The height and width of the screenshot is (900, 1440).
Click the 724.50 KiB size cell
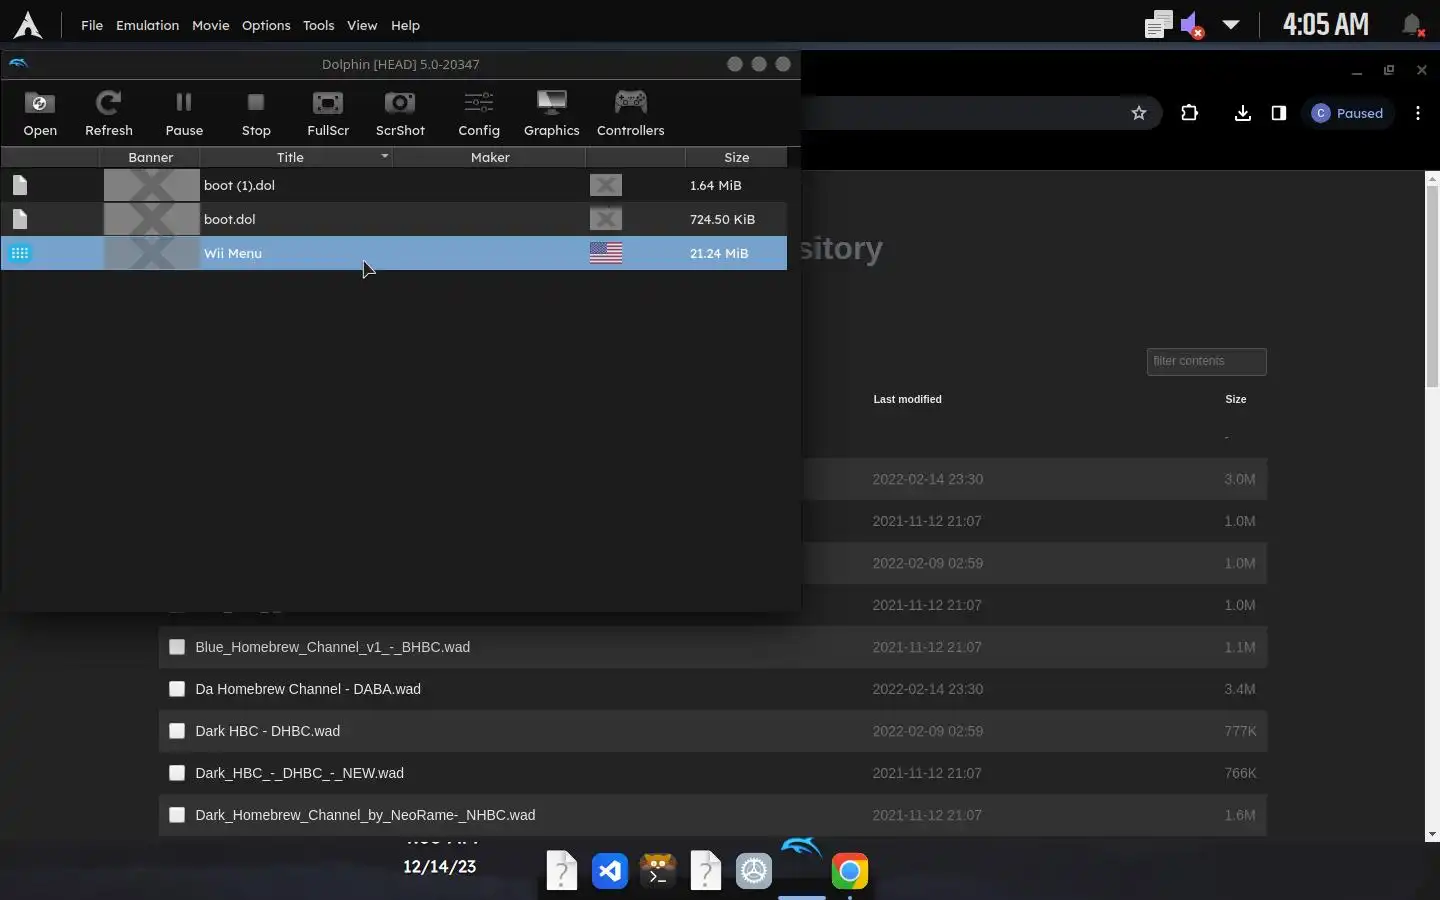pyautogui.click(x=722, y=219)
